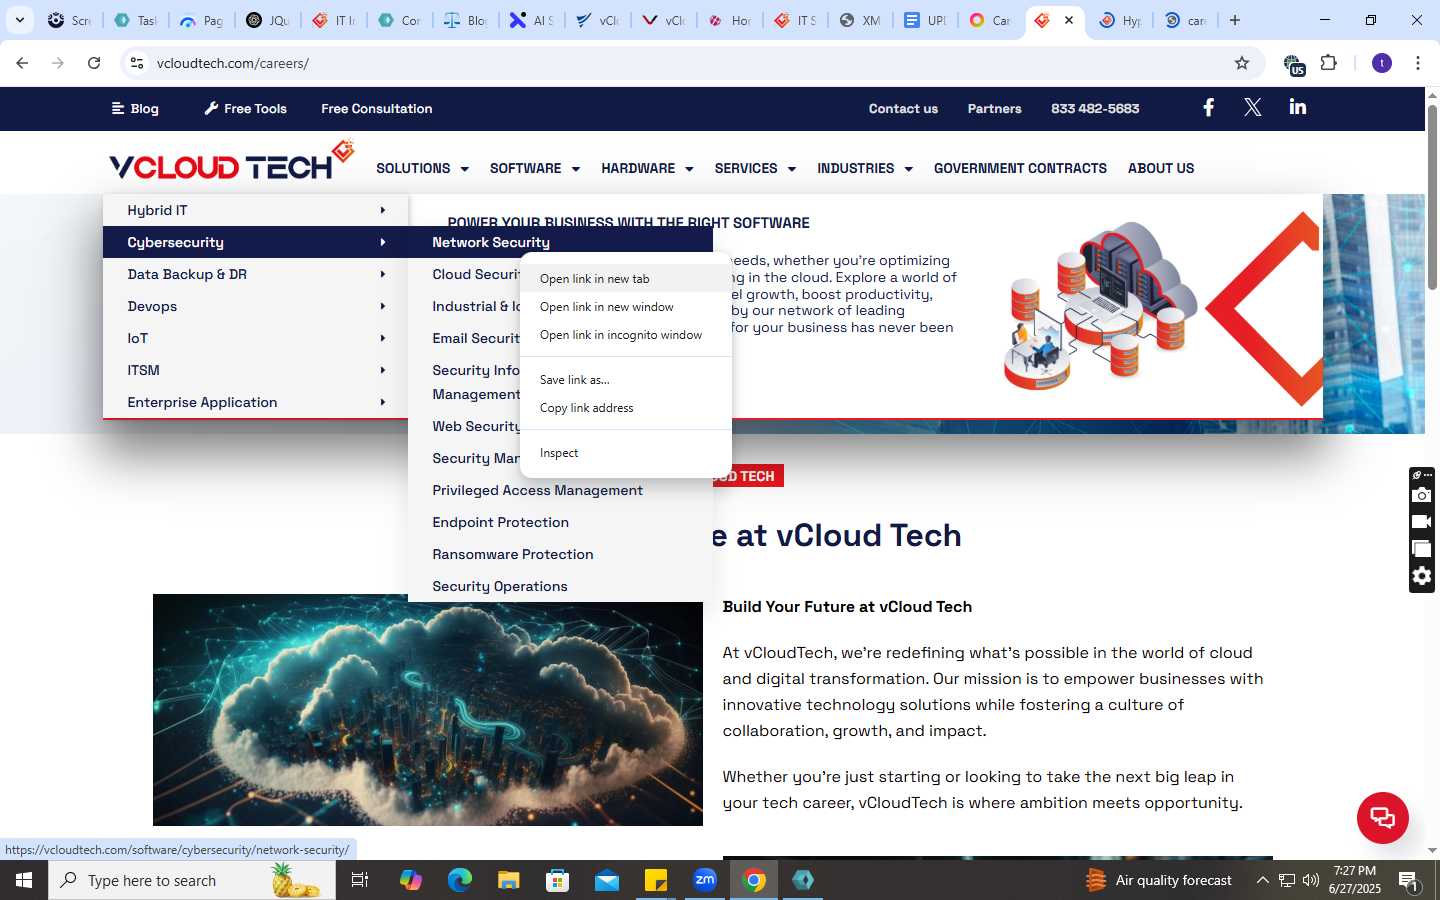Open GOVERNMENT CONTRACTS page
Image resolution: width=1440 pixels, height=900 pixels.
[x=1020, y=168]
